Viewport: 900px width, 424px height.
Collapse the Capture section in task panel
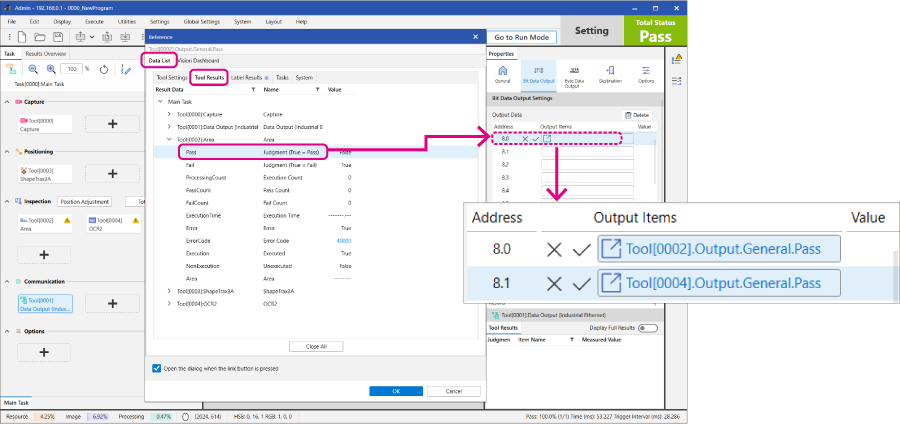coord(9,101)
